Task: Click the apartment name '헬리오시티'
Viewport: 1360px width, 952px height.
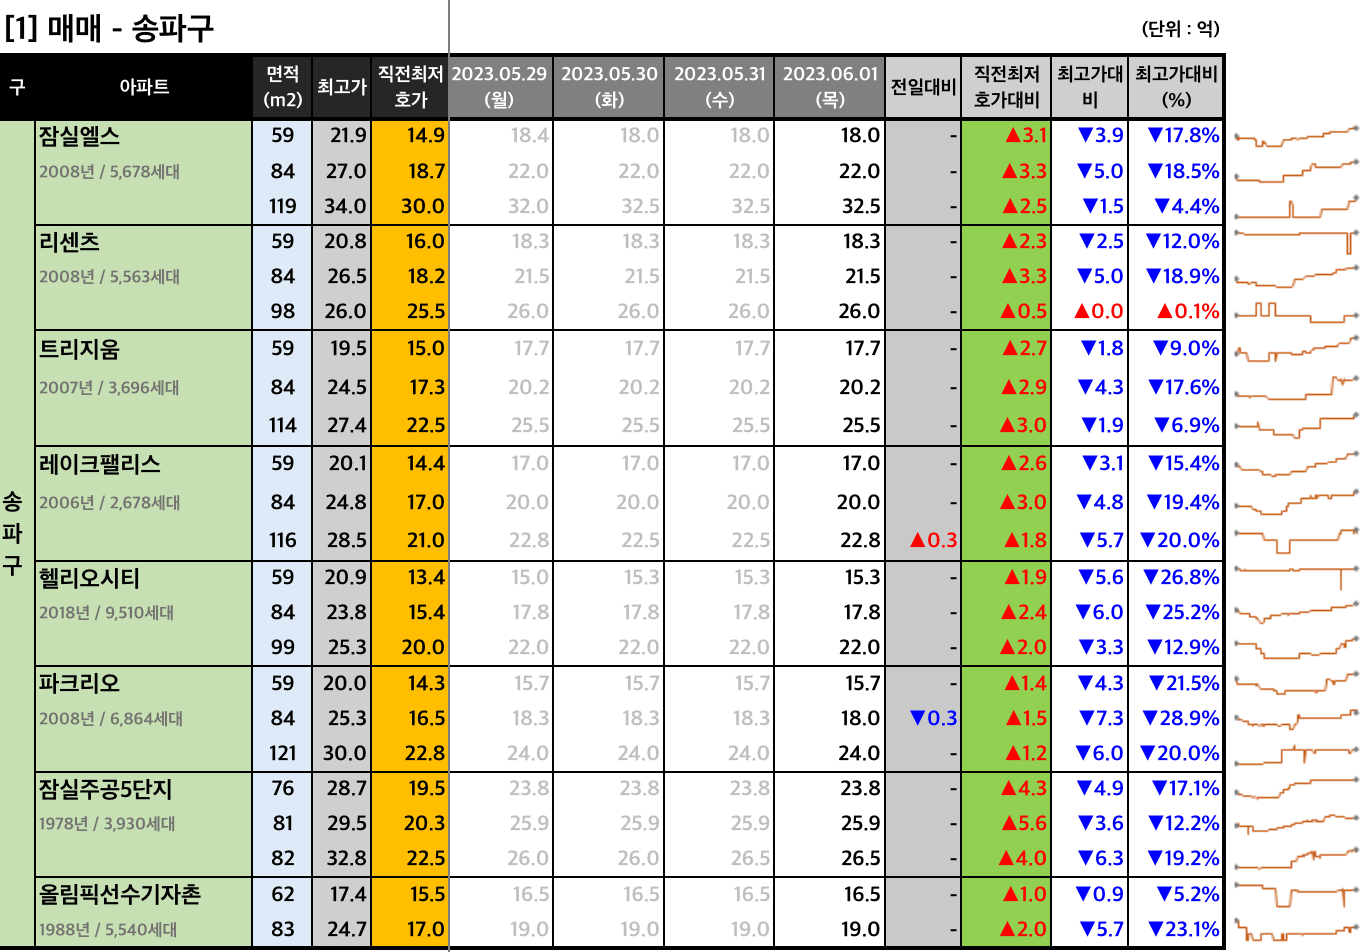Action: click(x=89, y=578)
